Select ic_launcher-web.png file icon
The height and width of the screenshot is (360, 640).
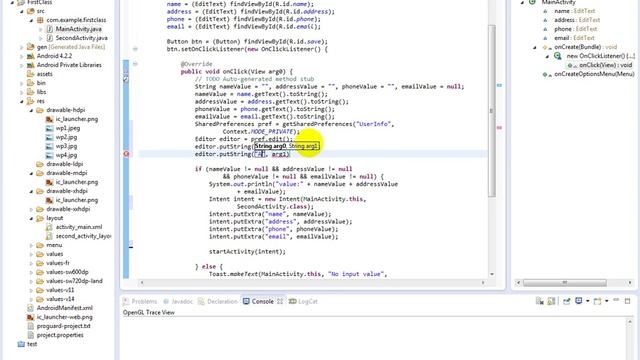click(x=30, y=317)
